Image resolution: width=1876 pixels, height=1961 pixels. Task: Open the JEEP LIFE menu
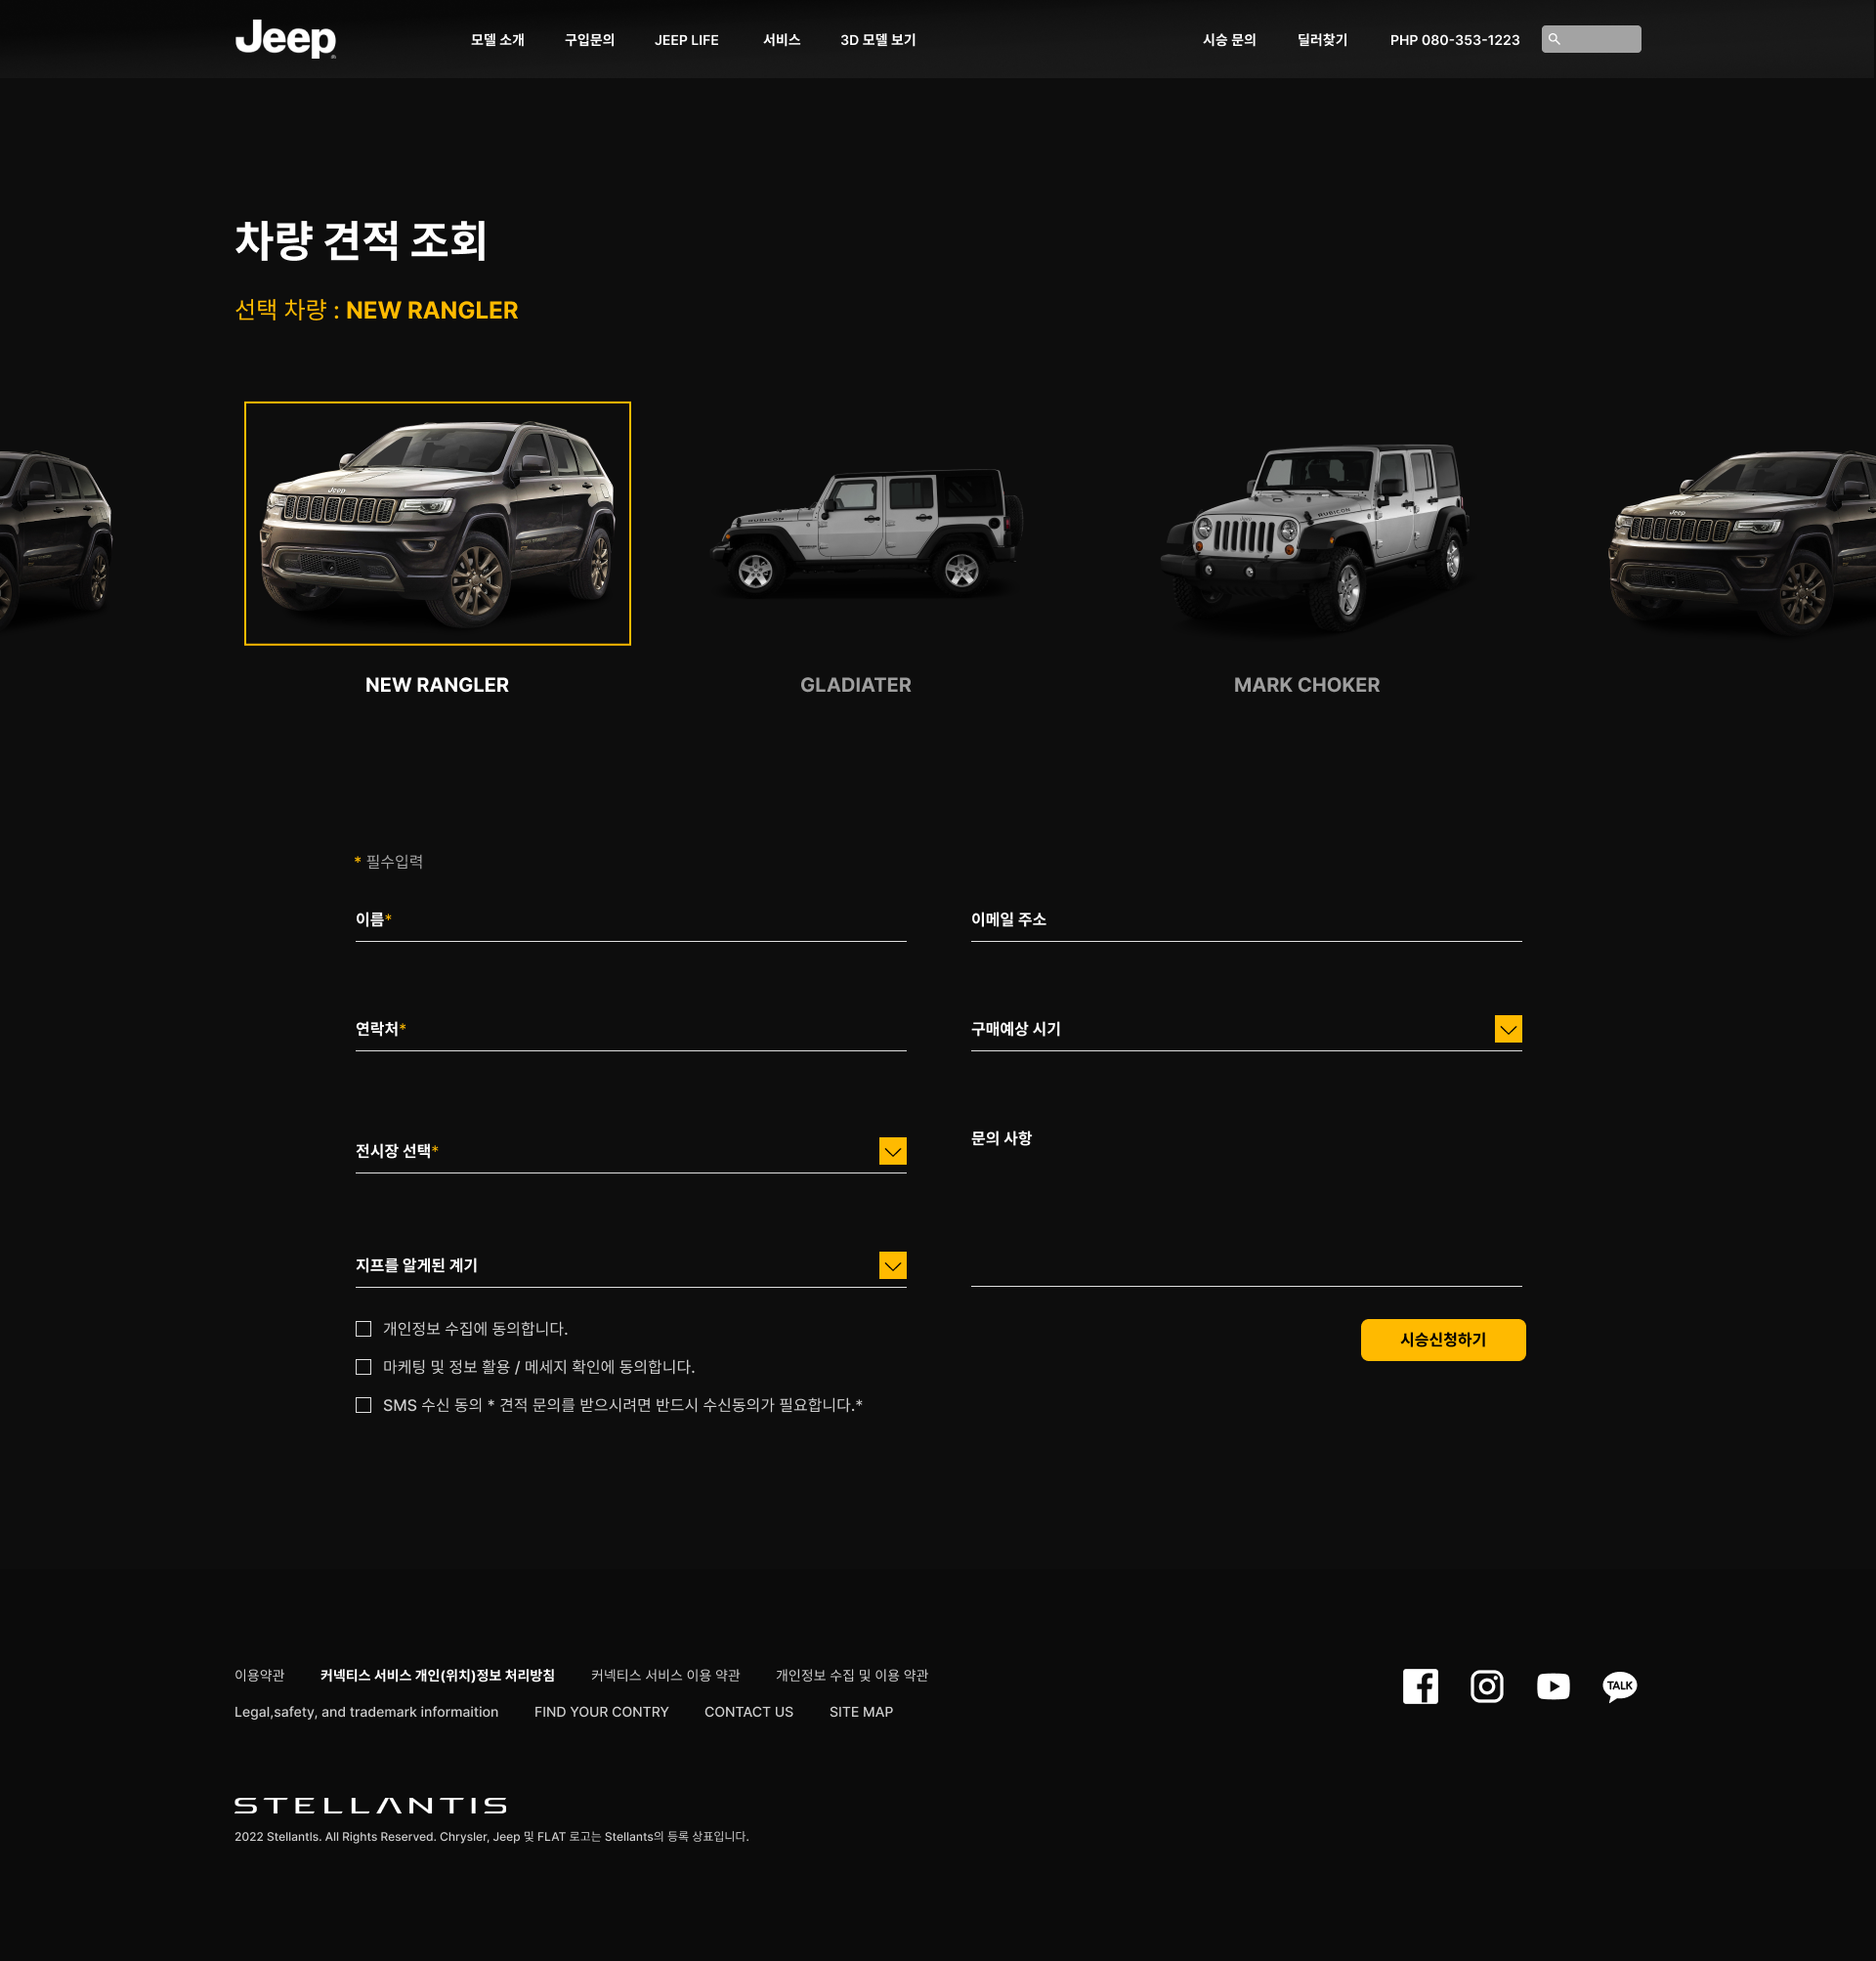pos(686,40)
